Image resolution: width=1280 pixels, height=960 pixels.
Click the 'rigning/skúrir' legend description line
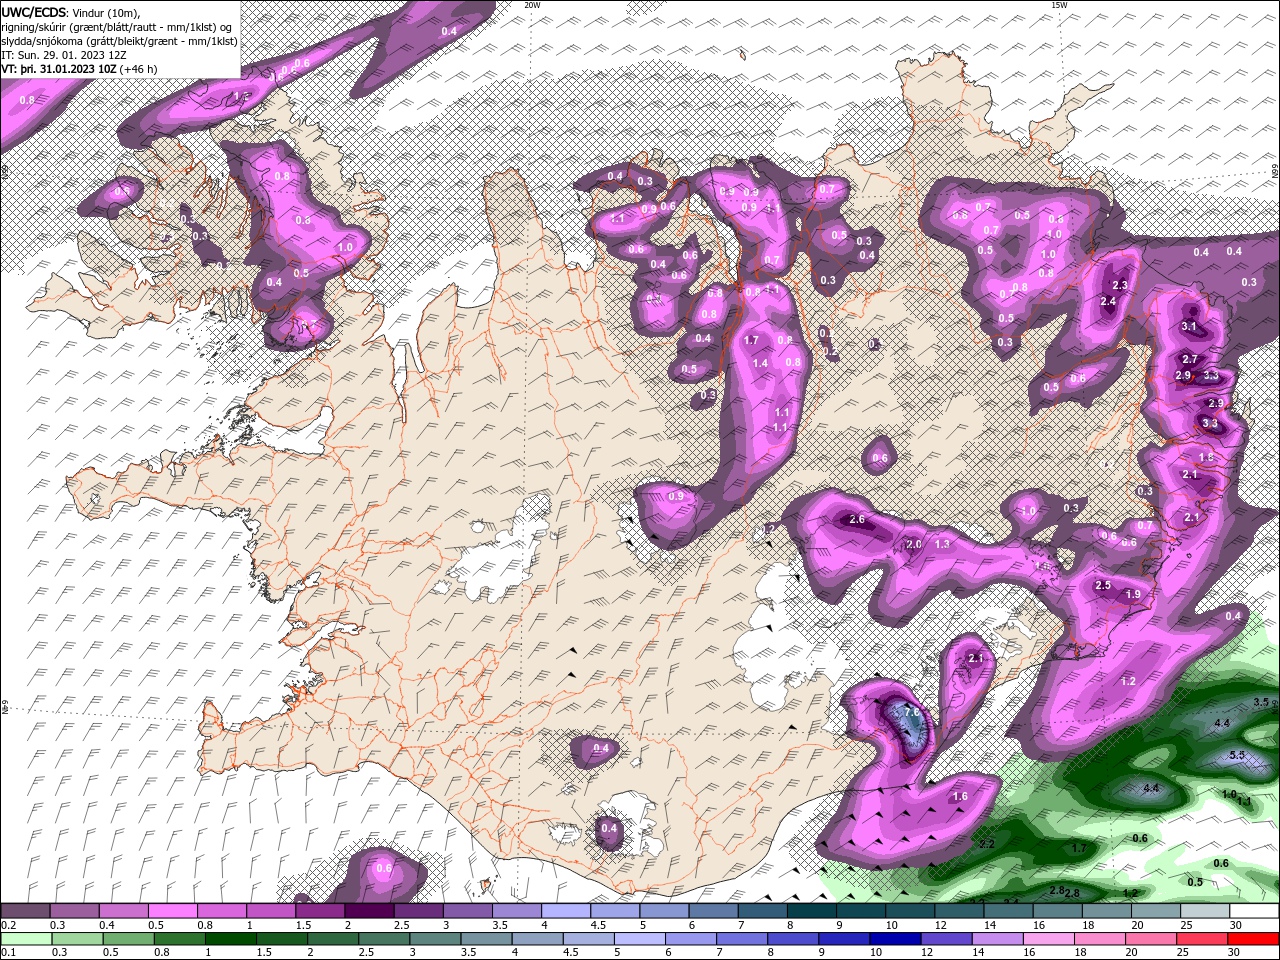(x=116, y=27)
